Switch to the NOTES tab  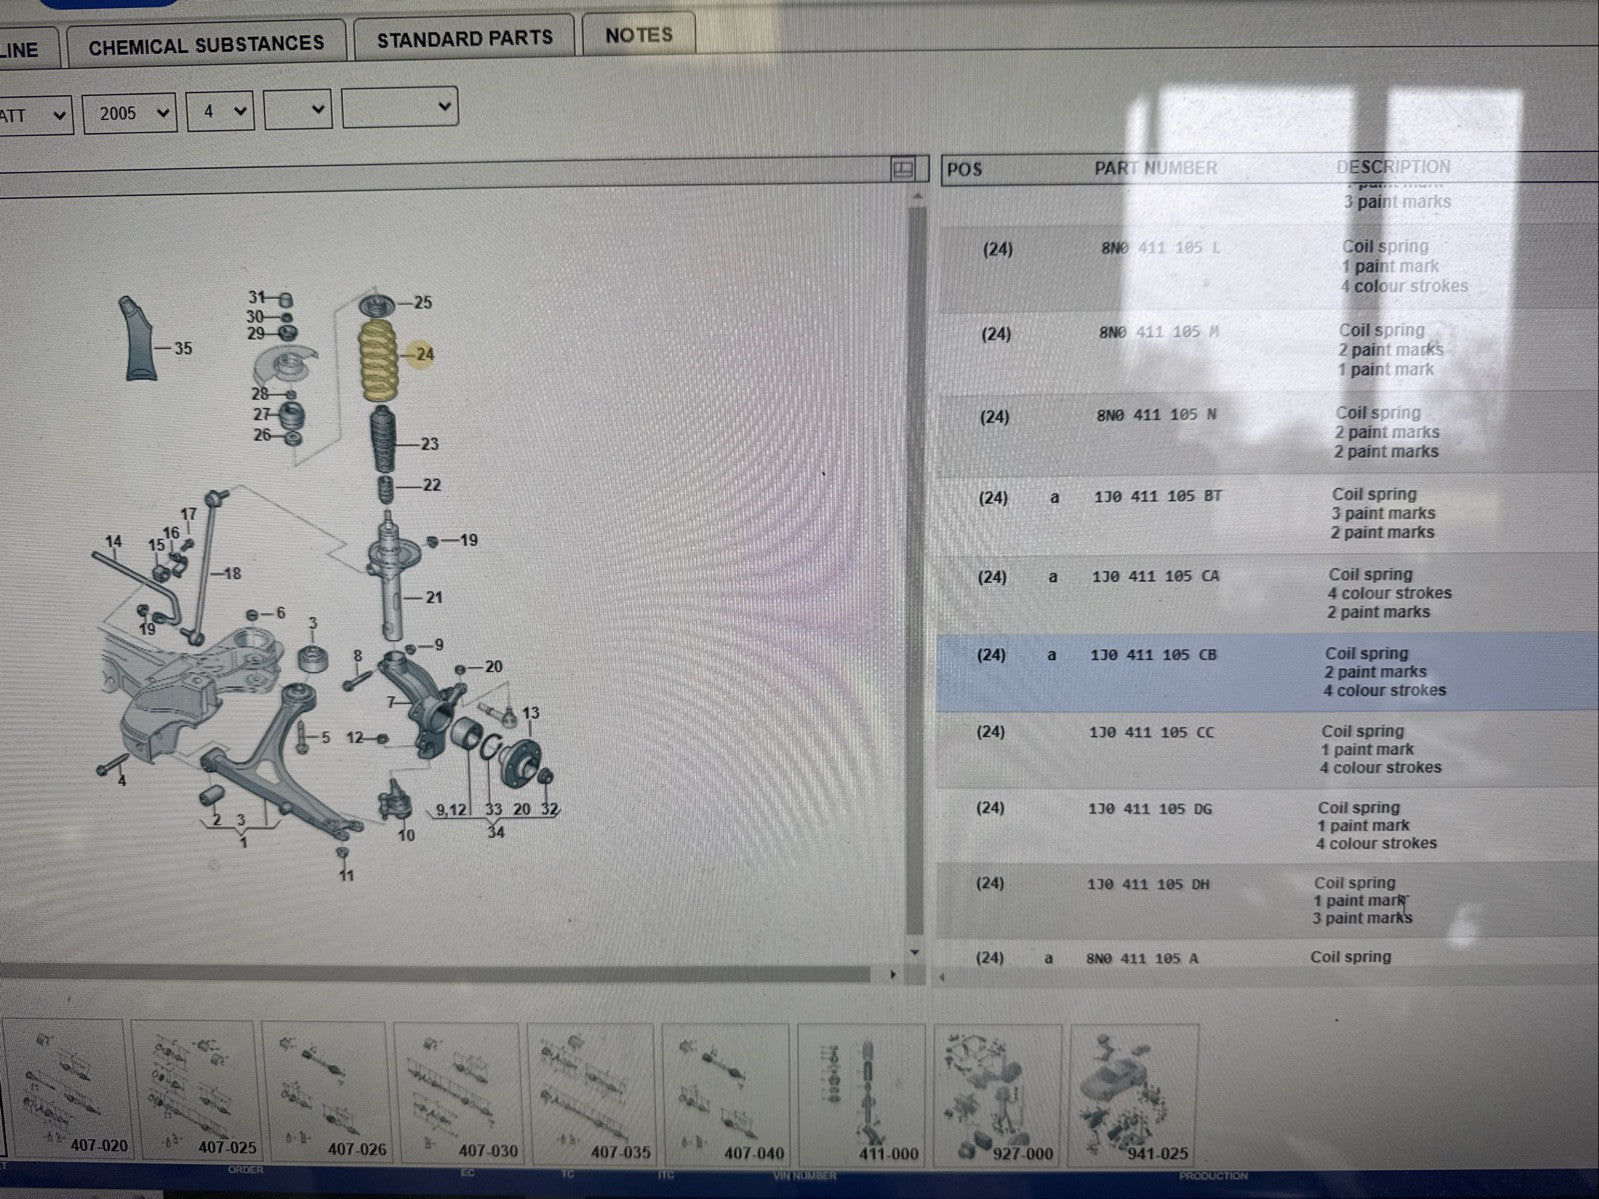(x=639, y=35)
